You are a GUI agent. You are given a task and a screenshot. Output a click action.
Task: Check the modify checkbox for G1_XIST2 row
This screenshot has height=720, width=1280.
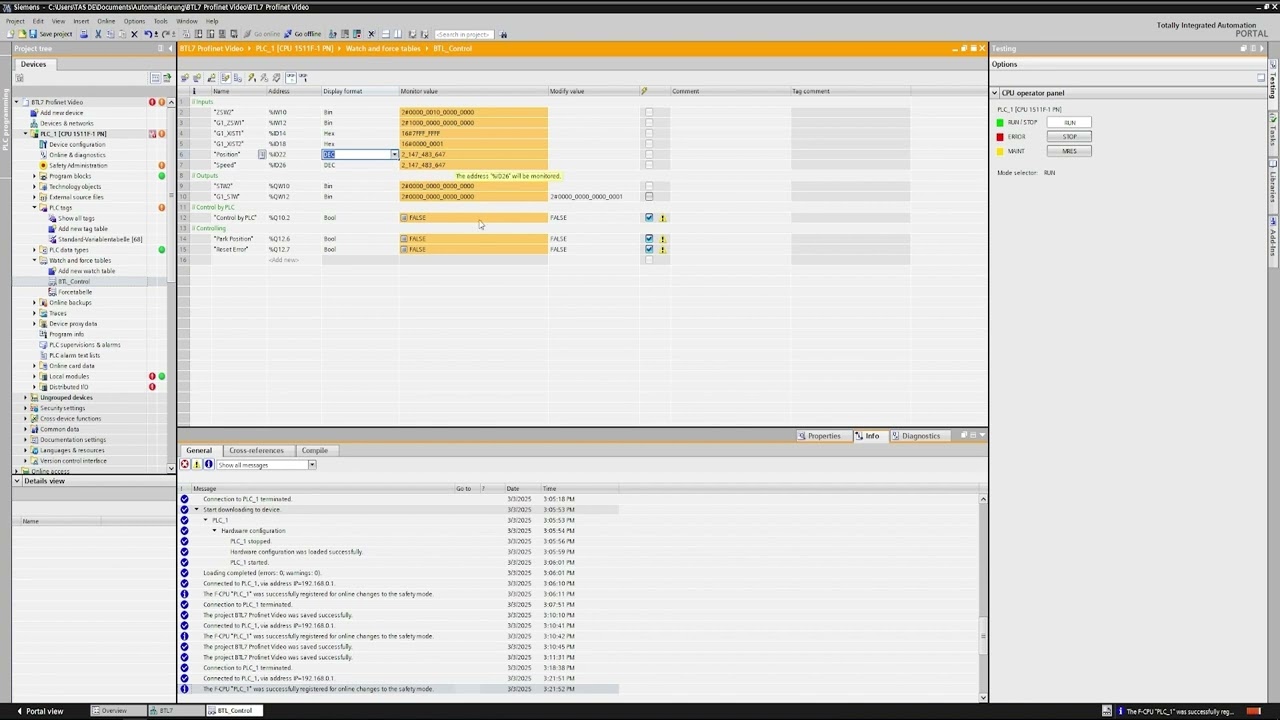click(x=649, y=144)
